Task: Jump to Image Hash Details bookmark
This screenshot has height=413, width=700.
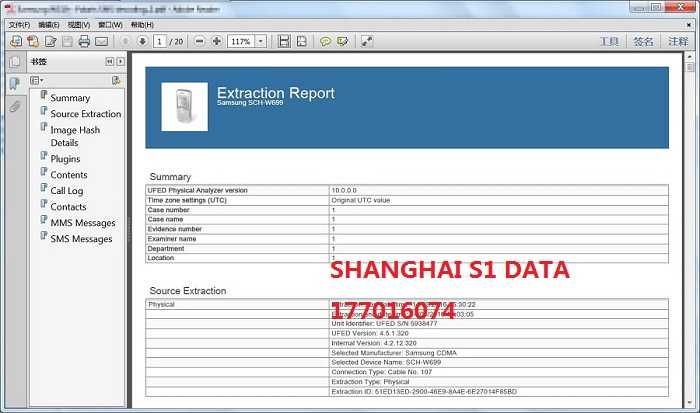Action: coord(75,136)
